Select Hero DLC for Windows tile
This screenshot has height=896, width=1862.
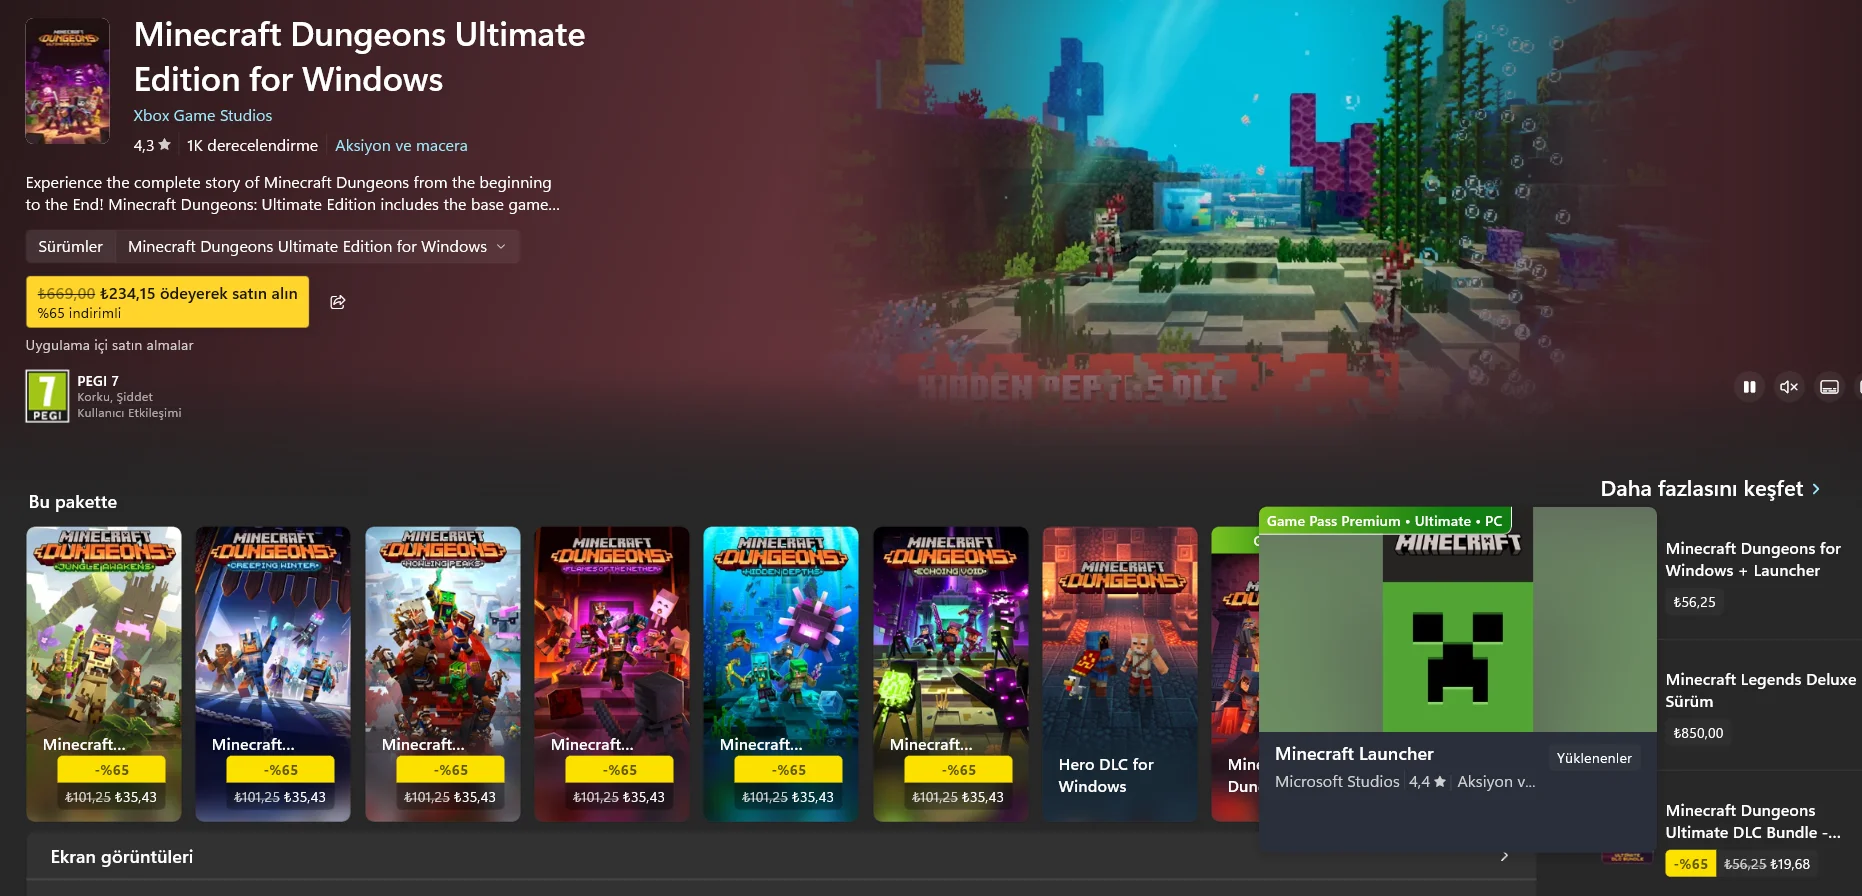[1120, 674]
